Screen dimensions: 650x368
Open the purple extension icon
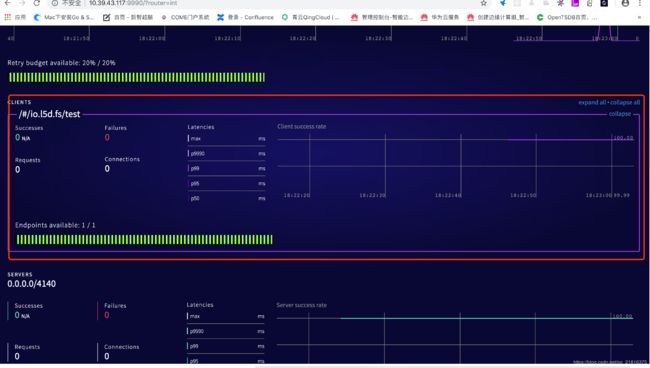pos(575,3)
